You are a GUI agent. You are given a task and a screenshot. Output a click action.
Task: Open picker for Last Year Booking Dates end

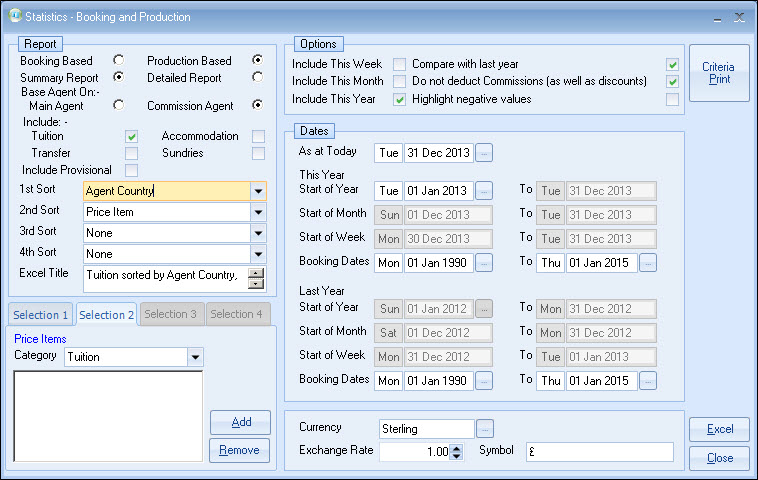[648, 381]
